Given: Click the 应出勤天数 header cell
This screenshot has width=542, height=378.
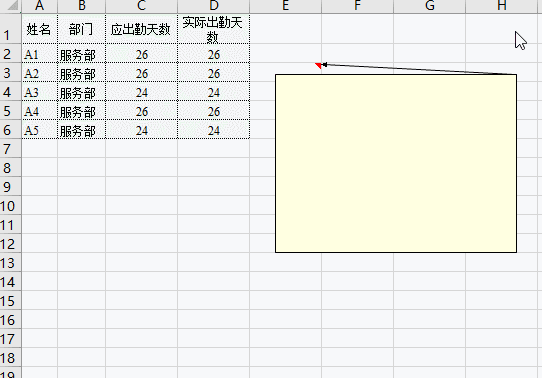Looking at the screenshot, I should click(141, 29).
